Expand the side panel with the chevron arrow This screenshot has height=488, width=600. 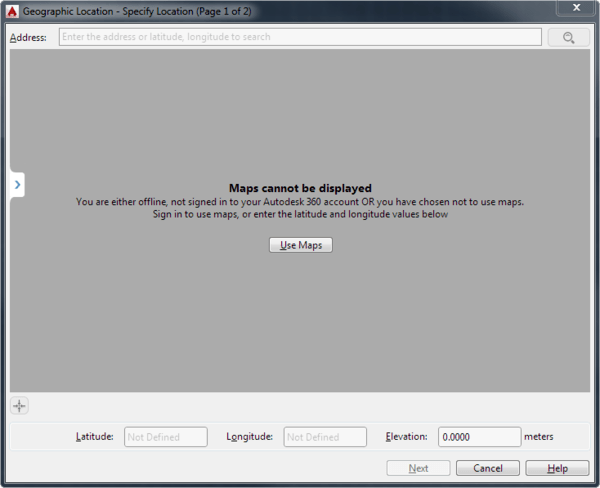coord(17,185)
